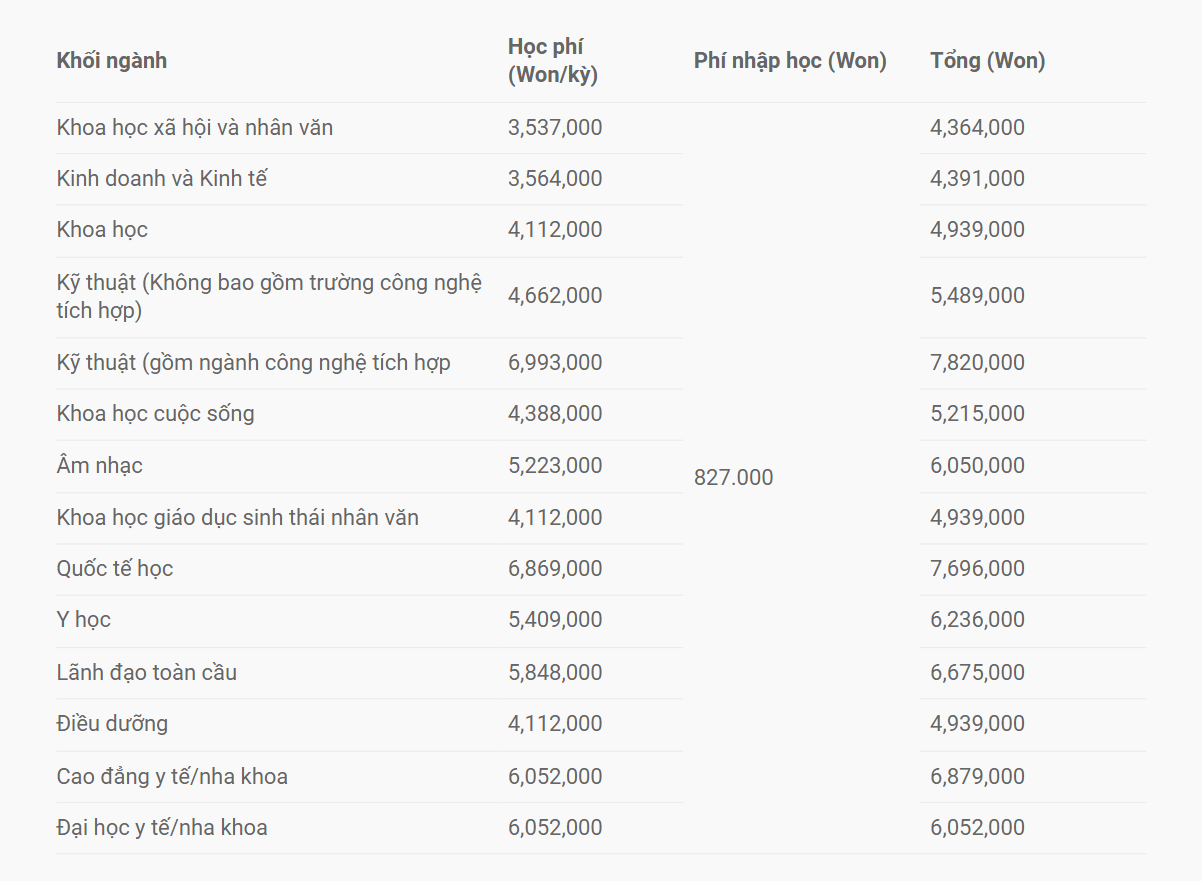Select the tuition value 6,993,000
This screenshot has height=881, width=1202.
[x=555, y=363]
